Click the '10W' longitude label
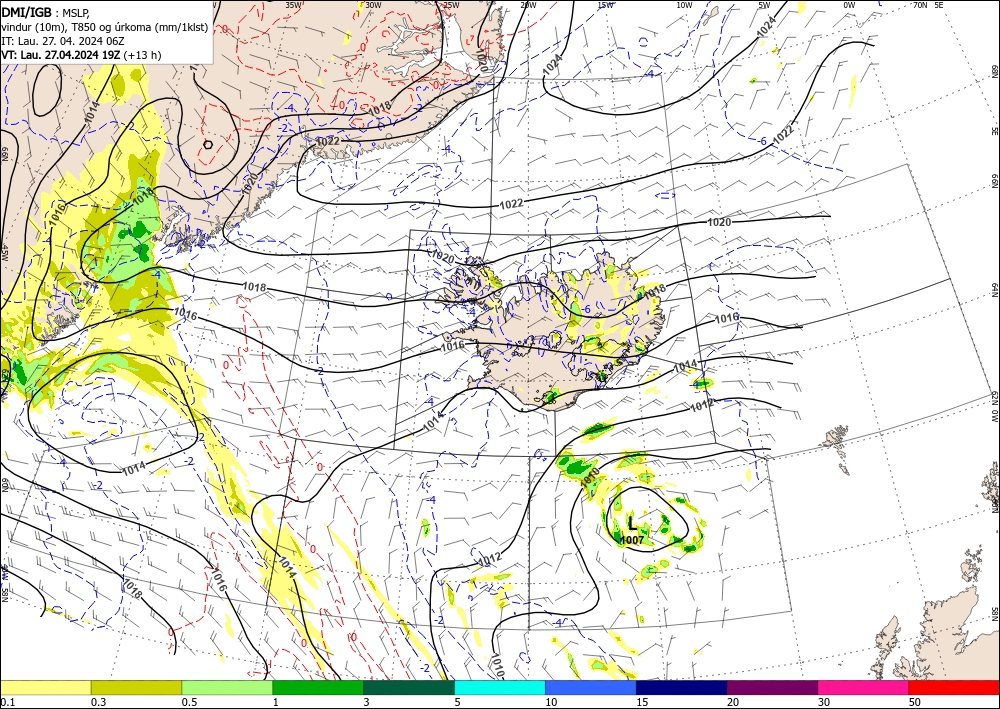Screen dimensions: 1000x709 coord(684,5)
